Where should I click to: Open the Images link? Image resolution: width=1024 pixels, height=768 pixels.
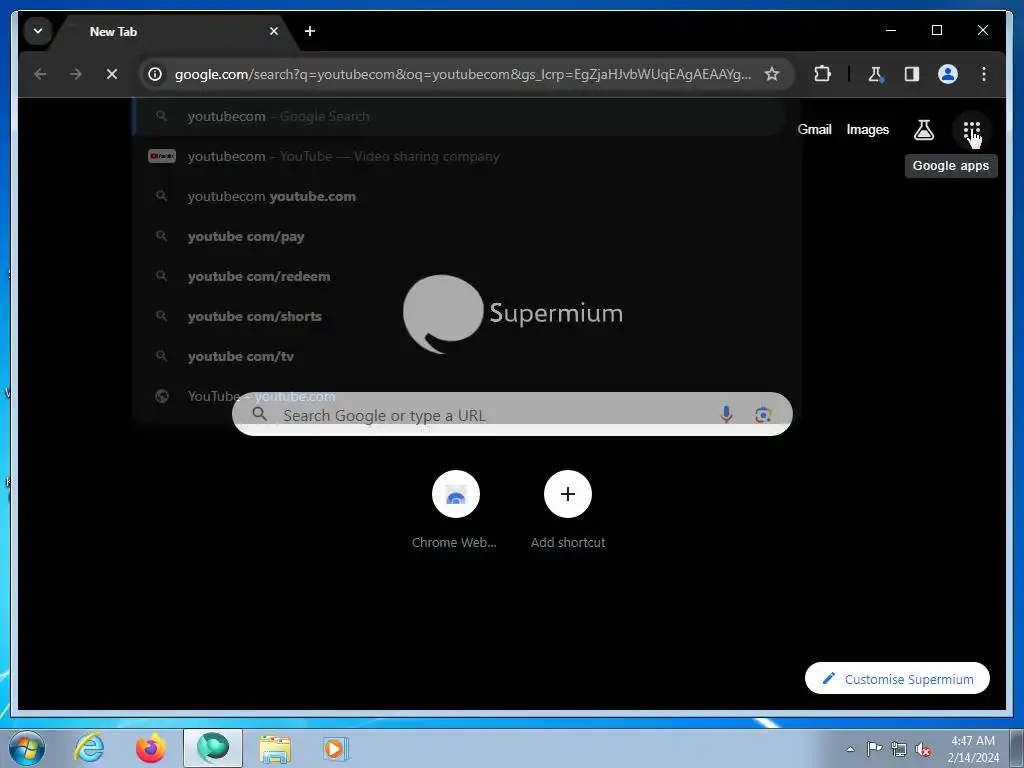[x=867, y=129]
